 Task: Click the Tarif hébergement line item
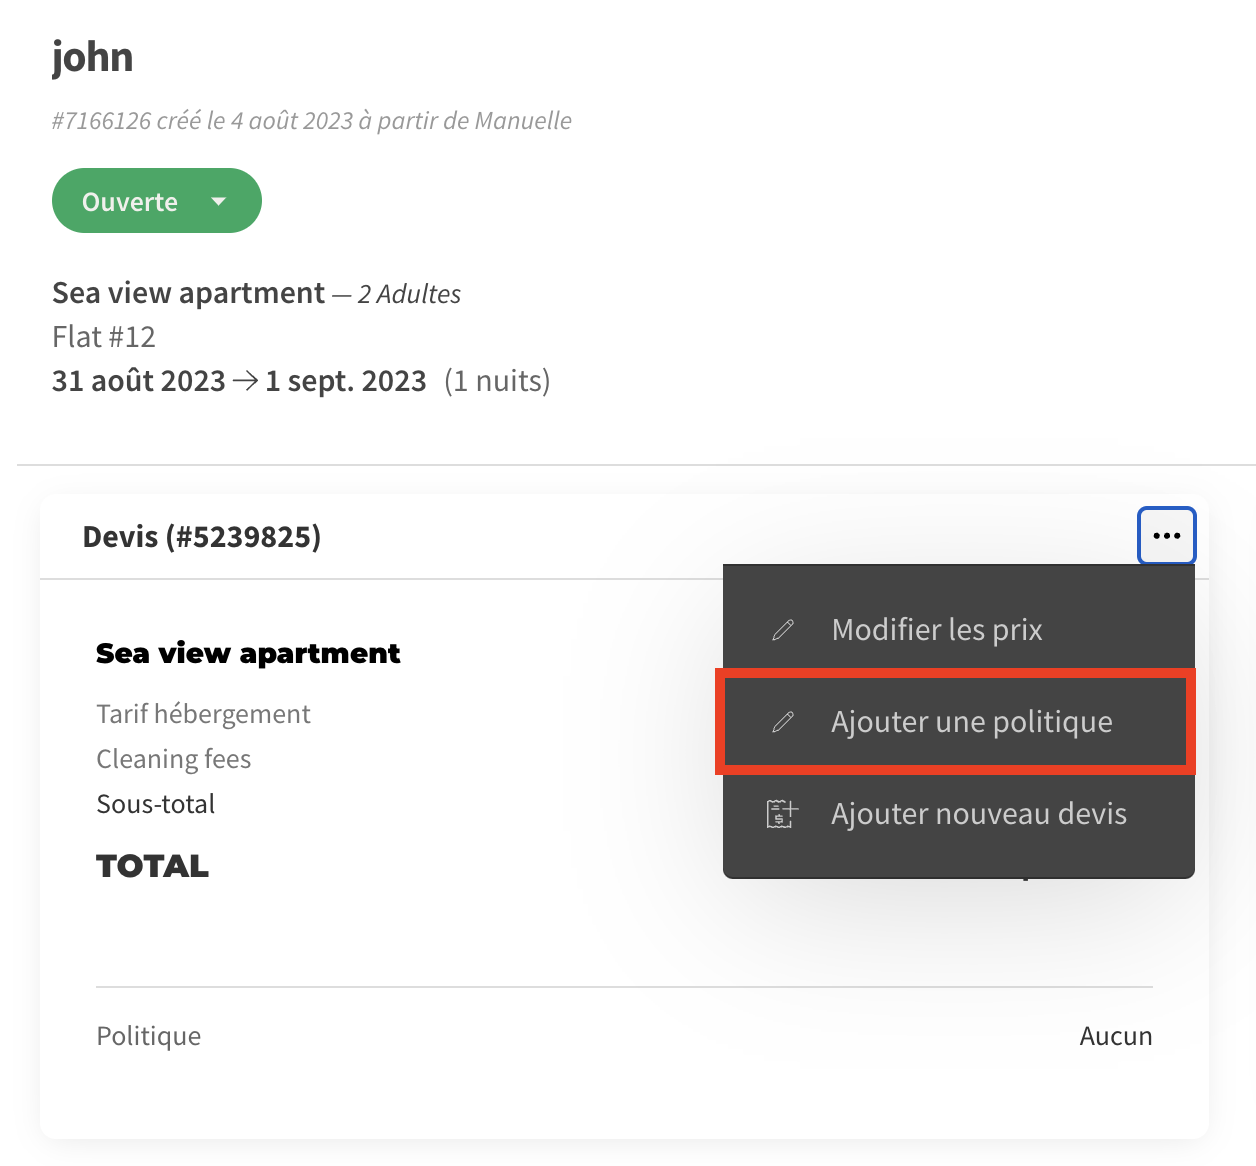pos(203,714)
